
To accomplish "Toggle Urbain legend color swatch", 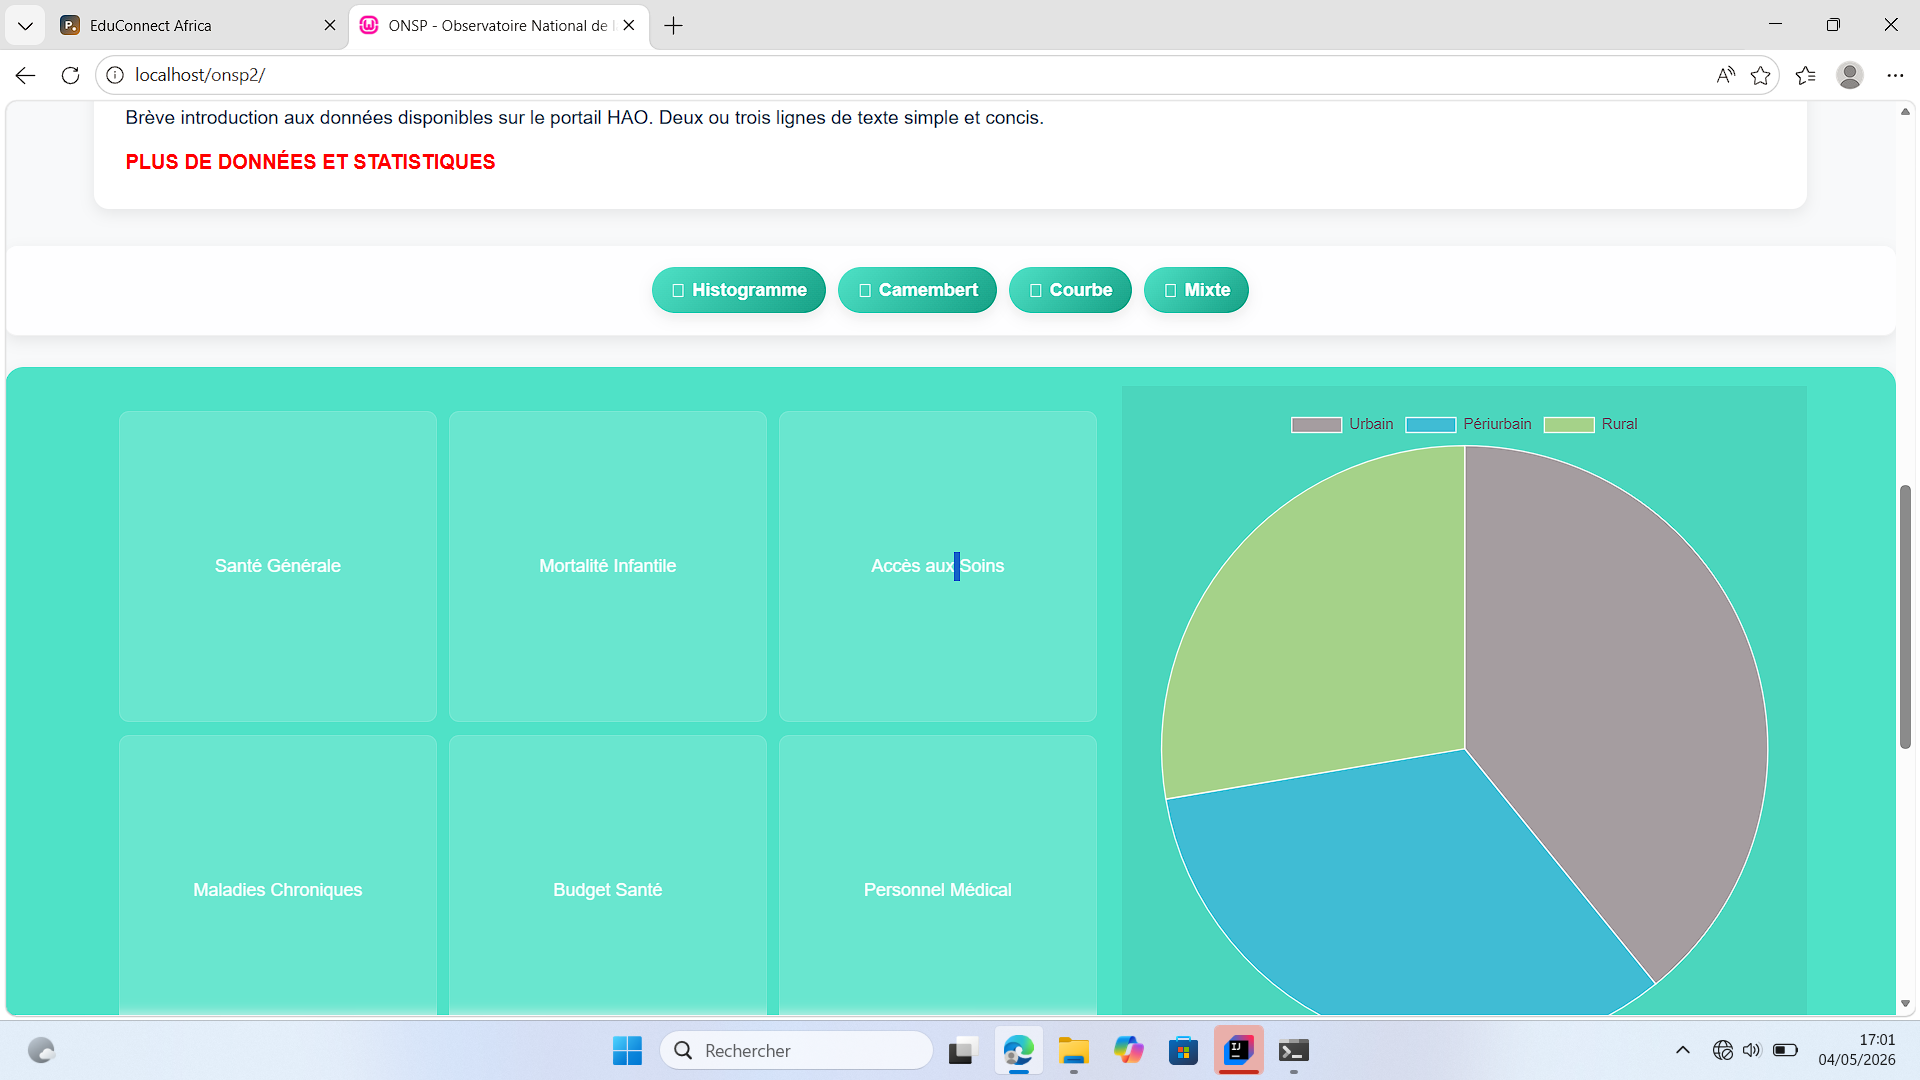I will tap(1316, 425).
